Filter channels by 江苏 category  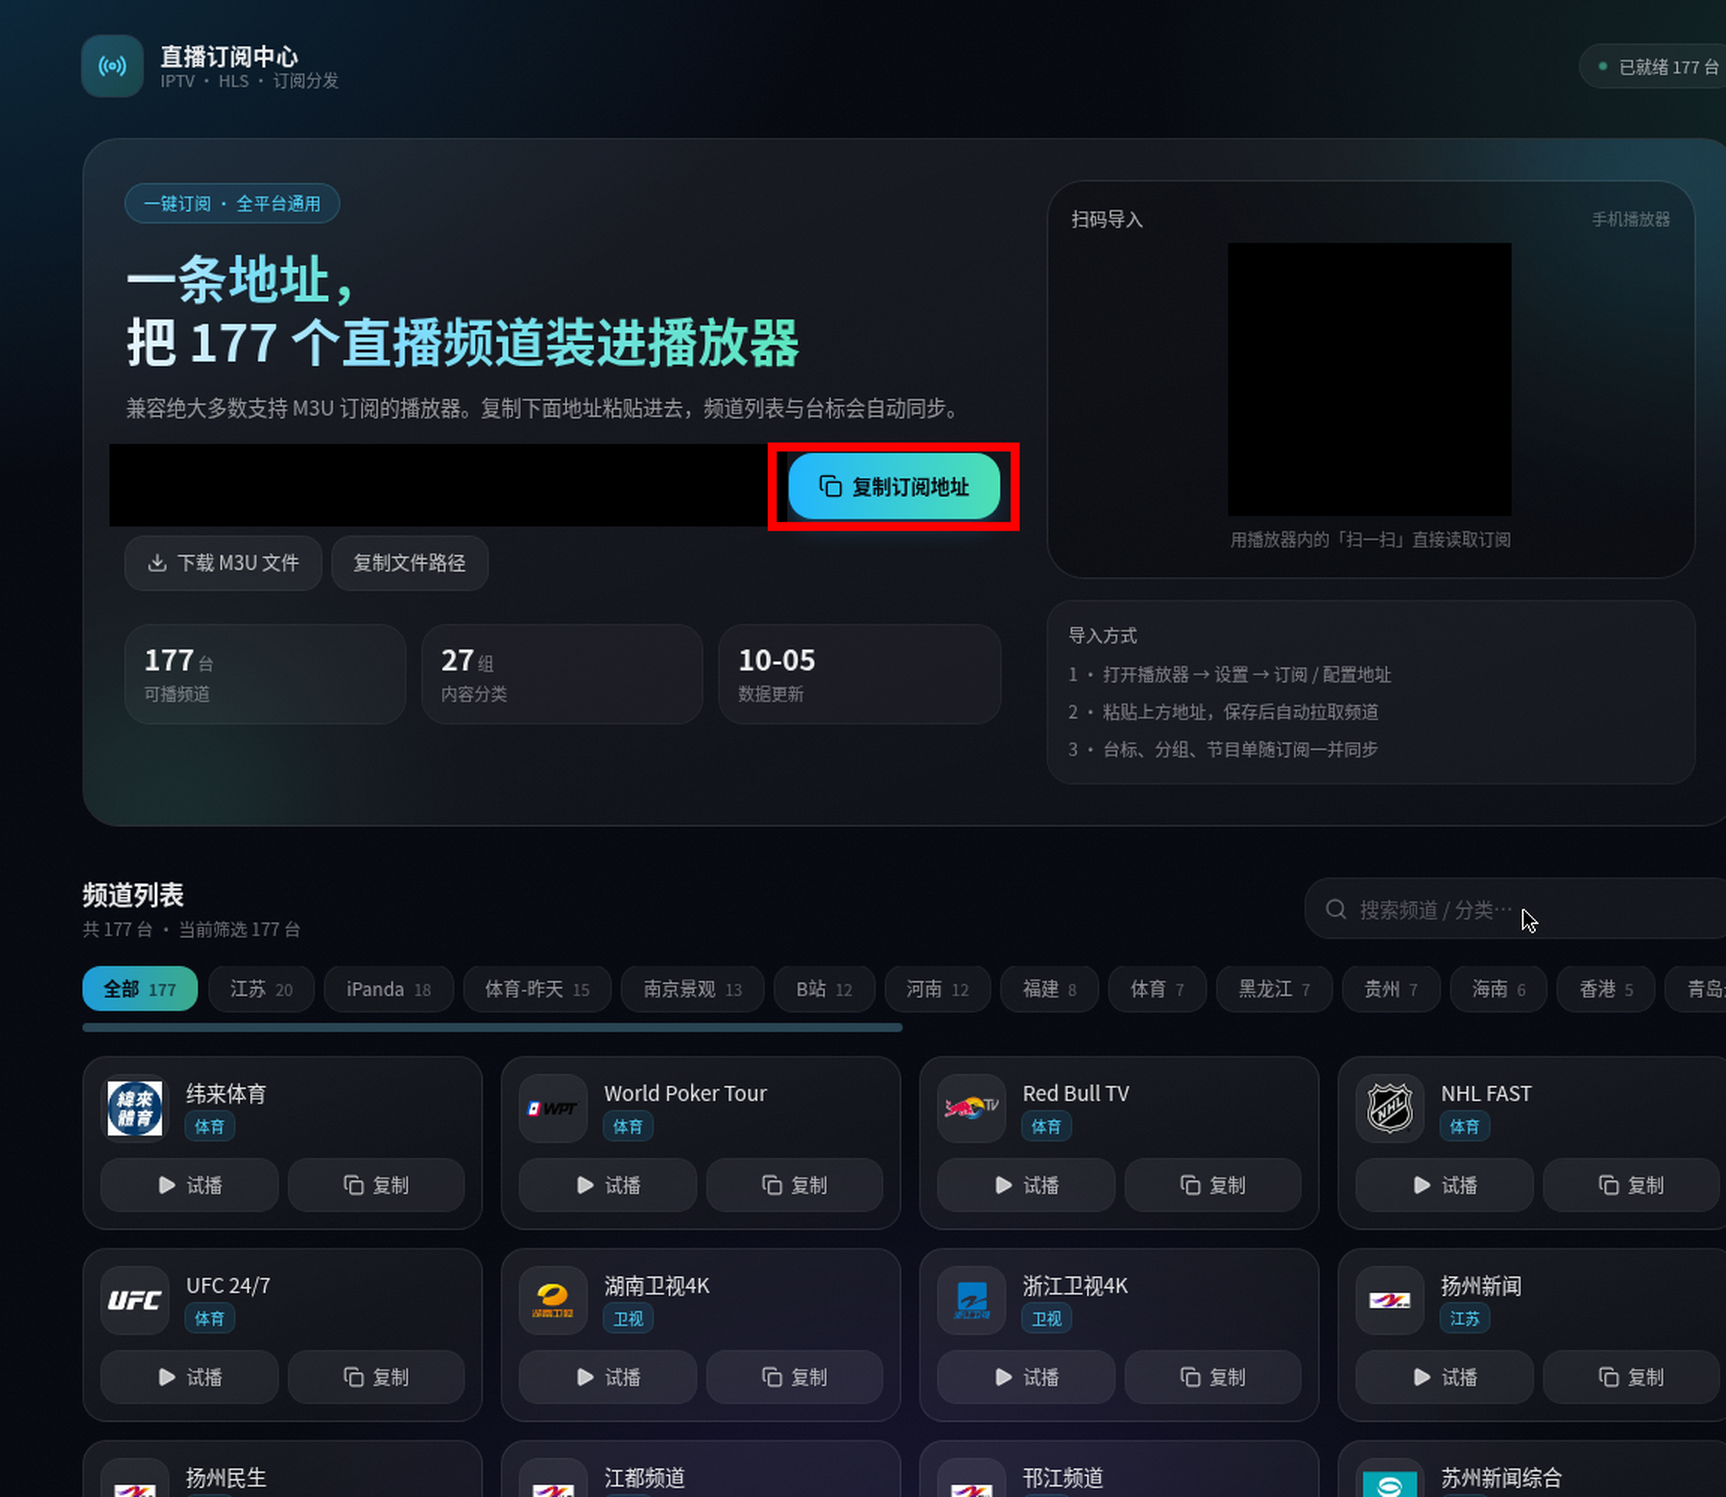click(261, 989)
